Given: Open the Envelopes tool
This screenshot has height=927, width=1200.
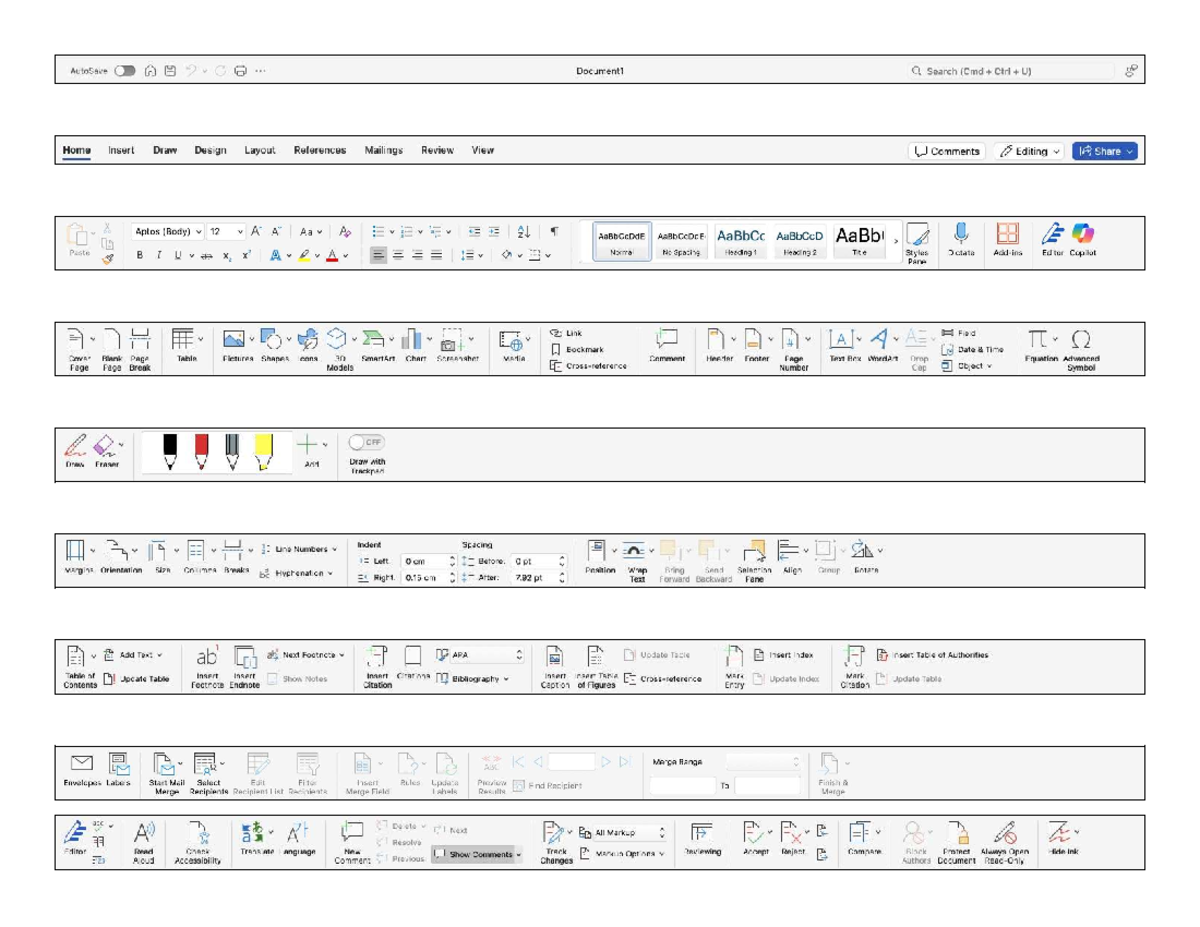Looking at the screenshot, I should tap(81, 767).
